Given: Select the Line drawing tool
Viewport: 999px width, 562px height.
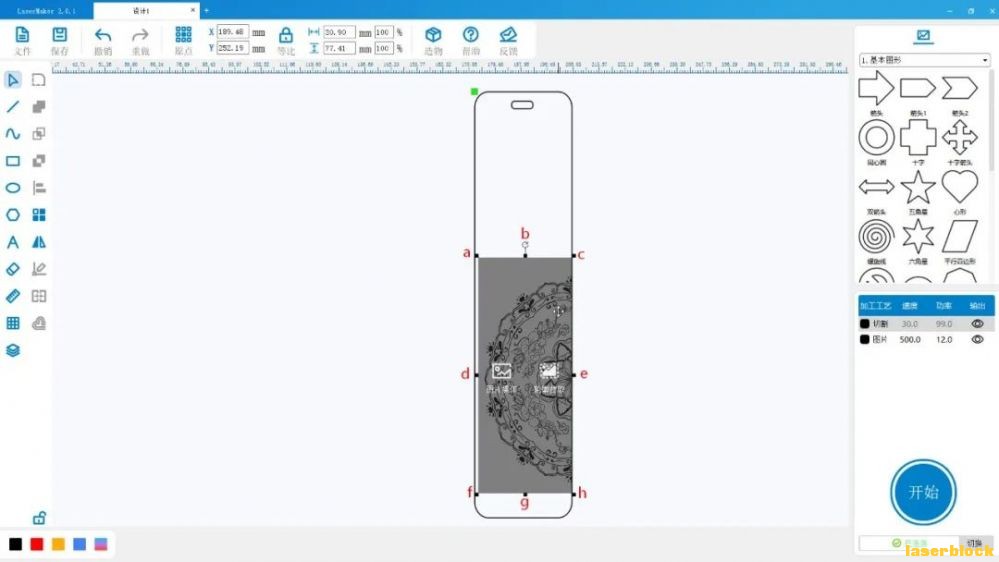Looking at the screenshot, I should (13, 106).
